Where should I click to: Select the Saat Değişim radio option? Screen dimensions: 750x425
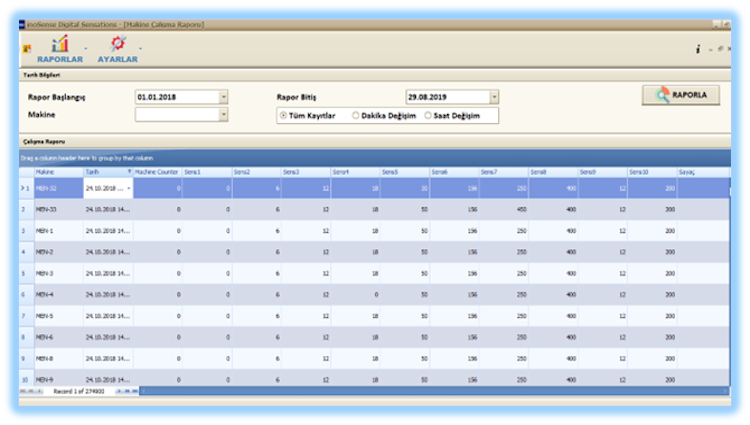tap(428, 116)
